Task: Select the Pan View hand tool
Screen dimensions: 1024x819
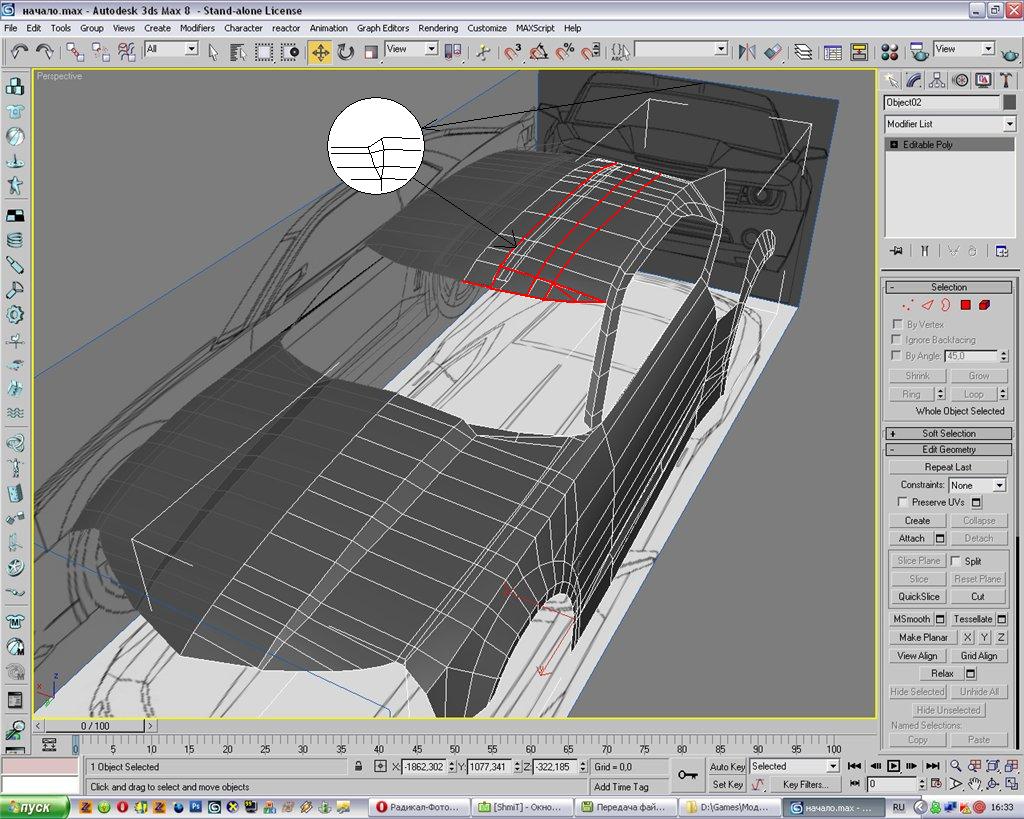Action: 977,785
